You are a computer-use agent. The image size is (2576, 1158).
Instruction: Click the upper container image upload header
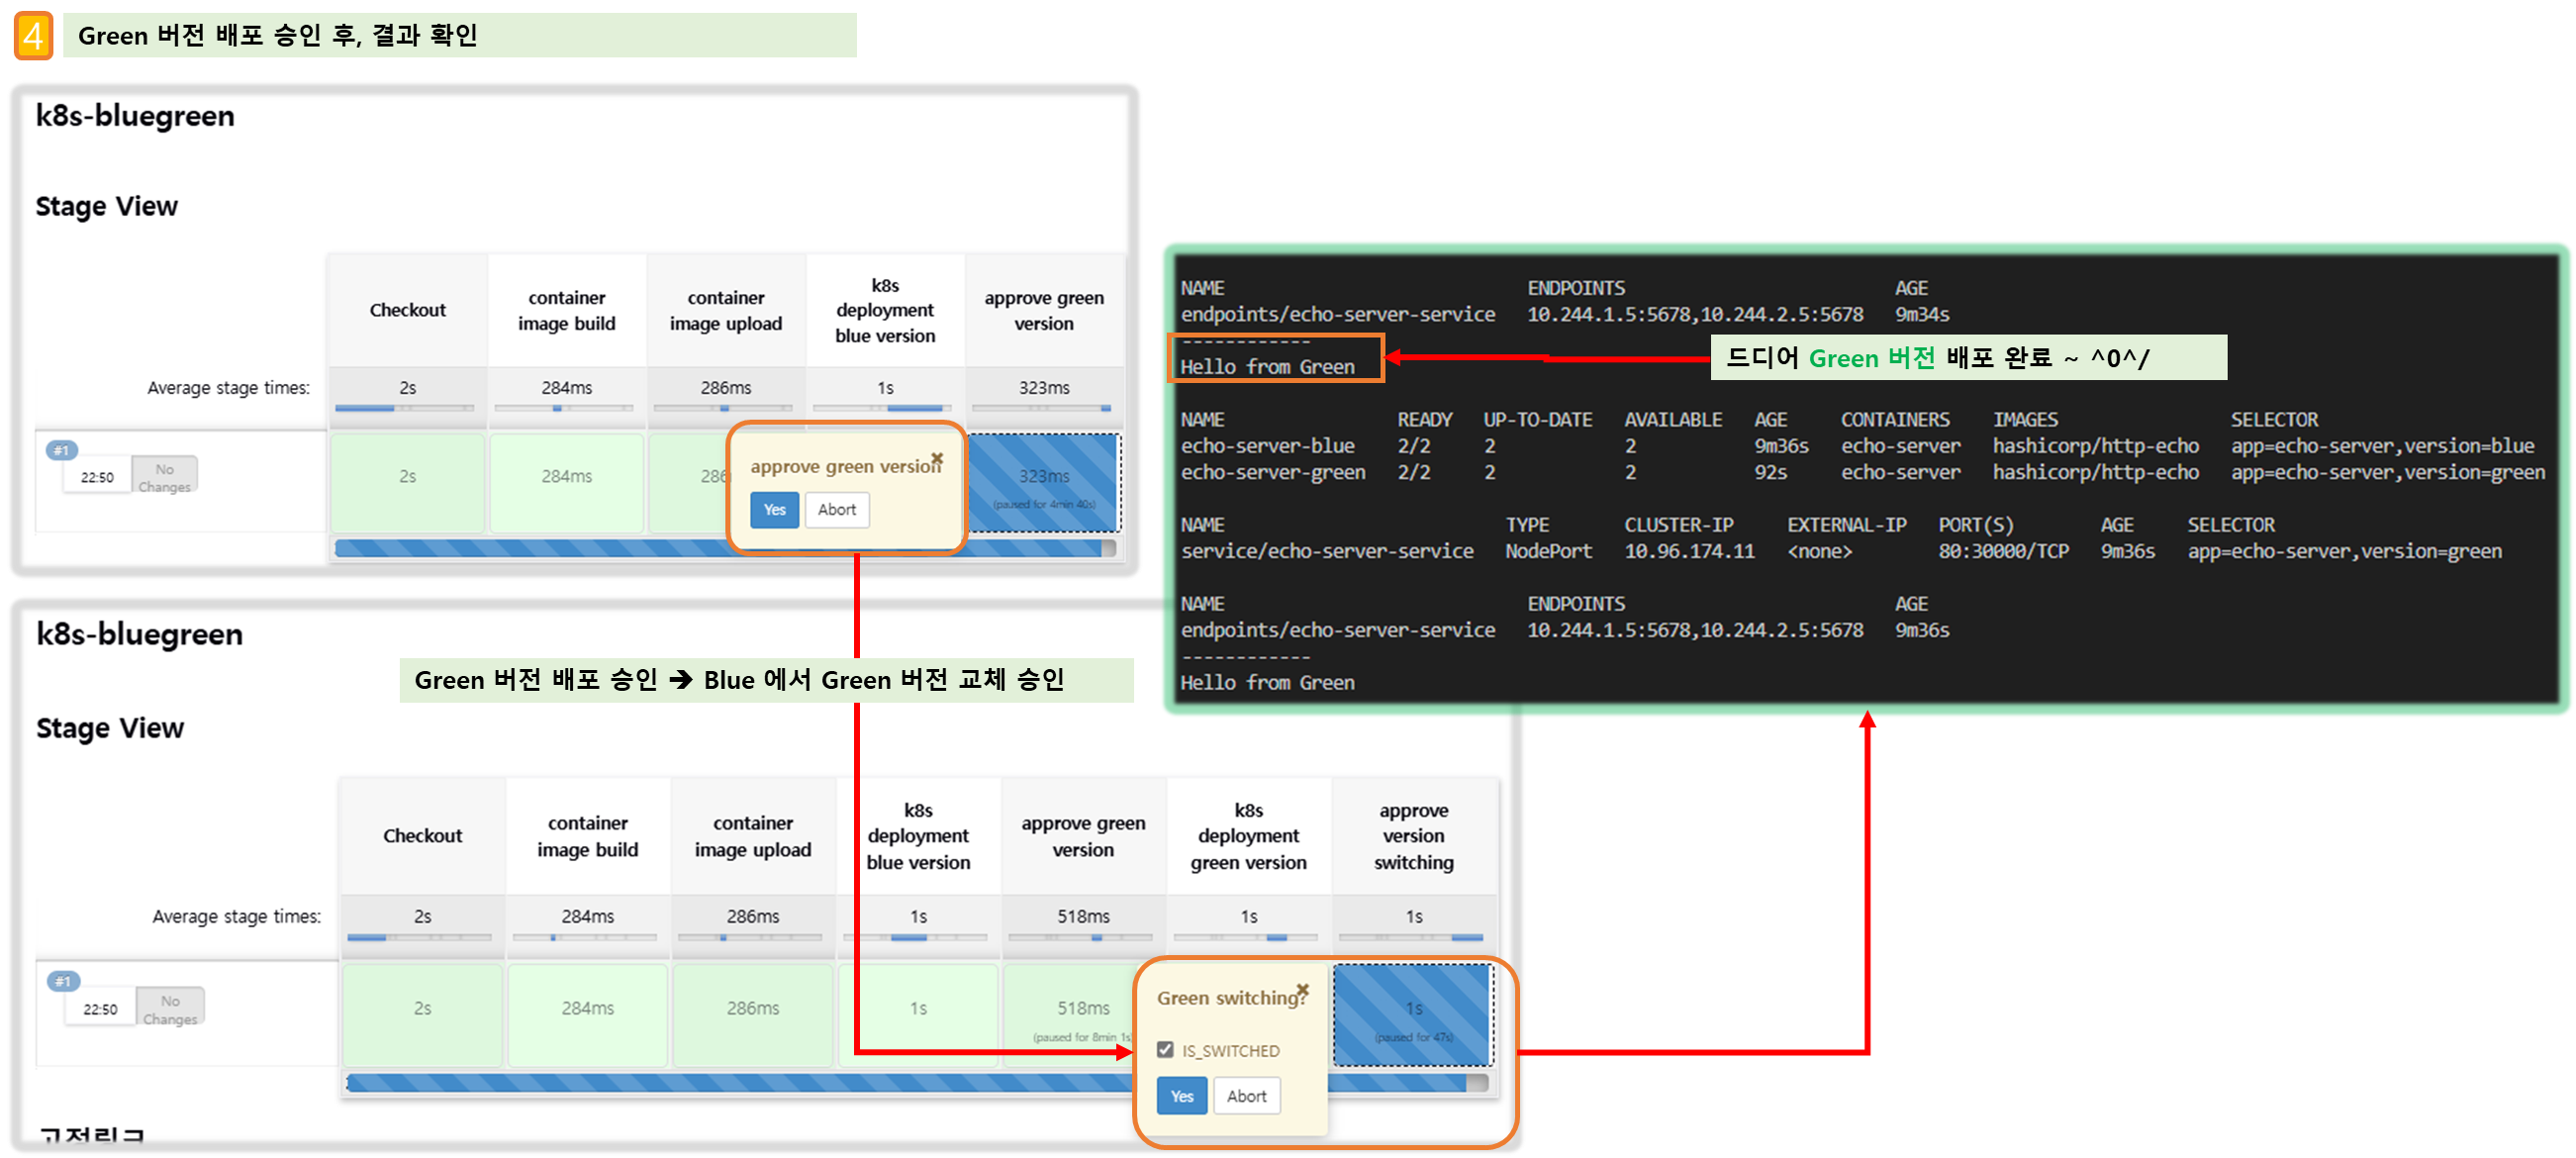point(725,310)
